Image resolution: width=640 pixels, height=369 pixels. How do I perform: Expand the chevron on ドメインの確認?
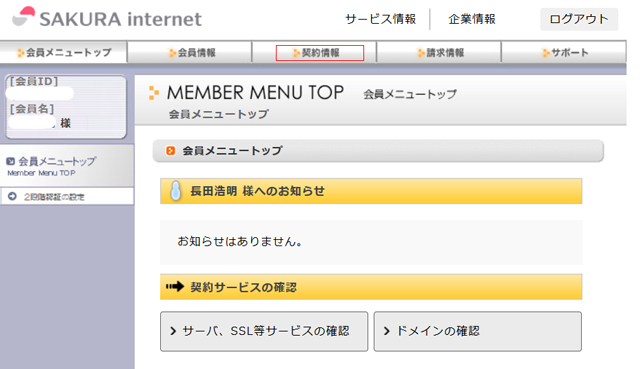tap(387, 331)
